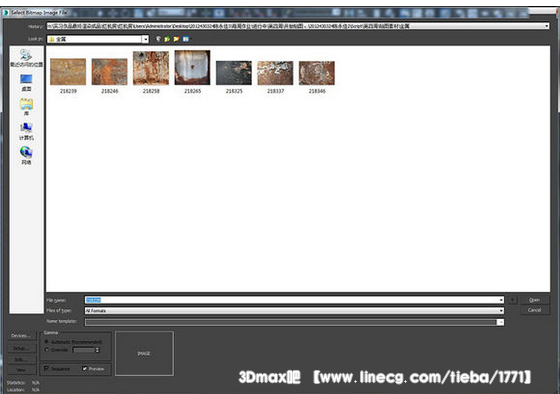Screen dimensions: 560x394
Task: Open Computer (计算机) in the sidebar
Action: [26, 131]
